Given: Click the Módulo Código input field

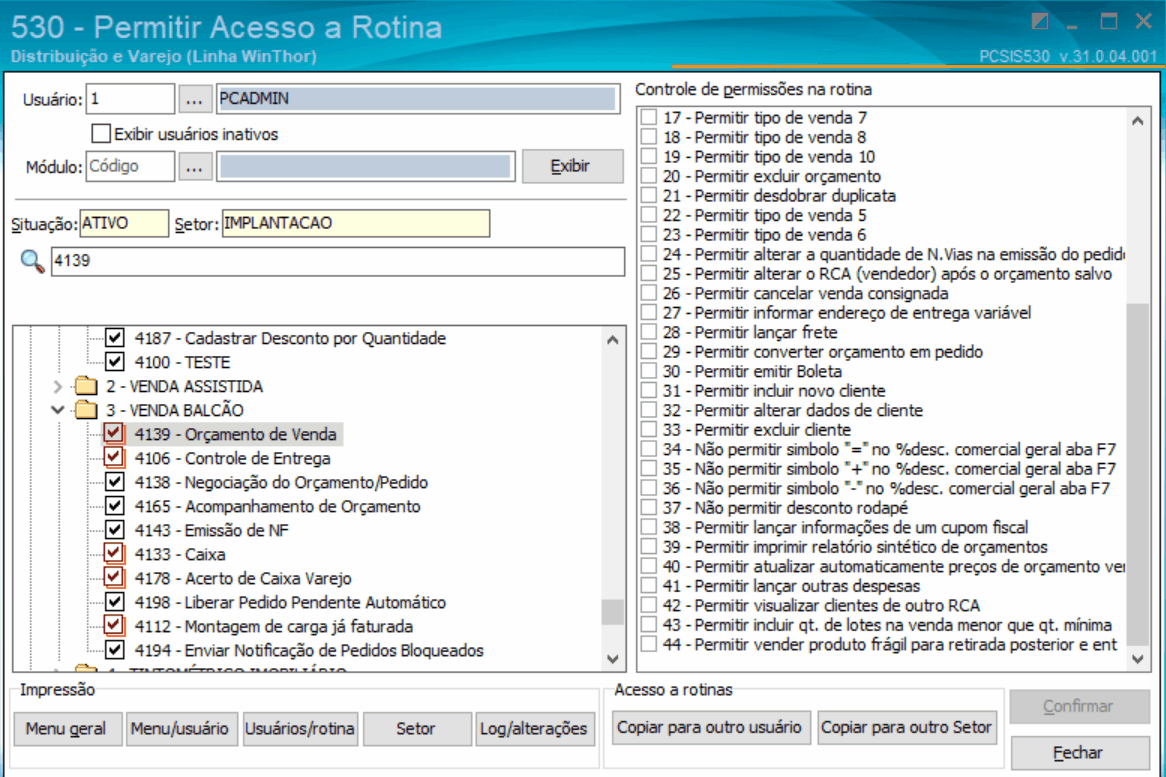Looking at the screenshot, I should tap(131, 167).
